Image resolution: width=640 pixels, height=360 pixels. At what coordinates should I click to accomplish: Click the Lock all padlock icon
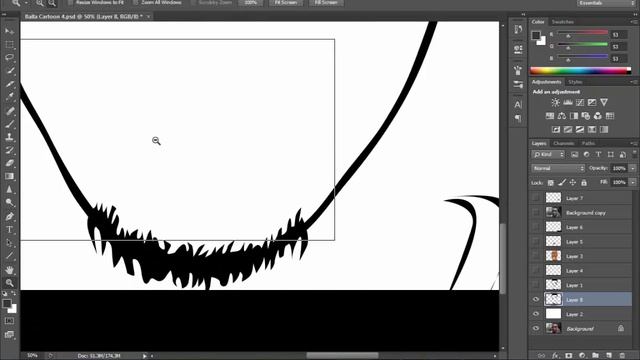584,183
